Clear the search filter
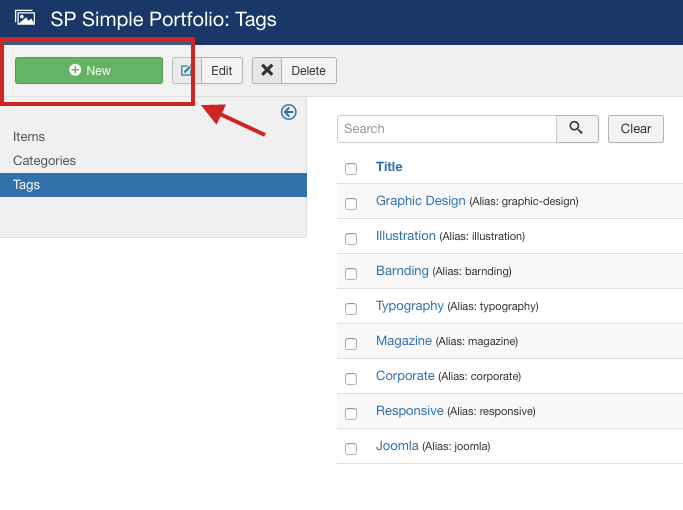The image size is (683, 510). pyautogui.click(x=635, y=128)
